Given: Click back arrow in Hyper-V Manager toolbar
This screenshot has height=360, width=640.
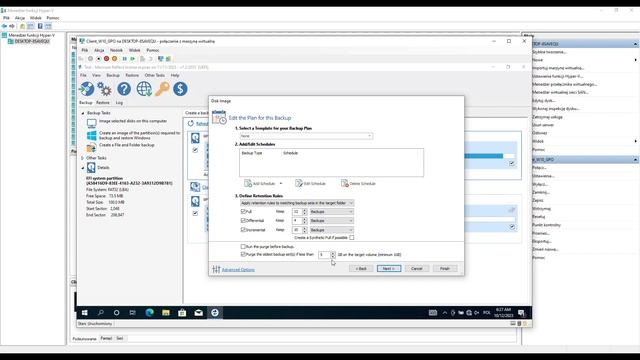Looking at the screenshot, I should [x=4, y=26].
